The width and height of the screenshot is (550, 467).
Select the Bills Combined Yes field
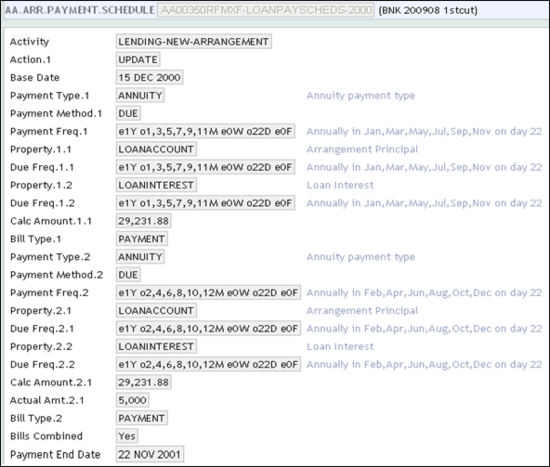pyautogui.click(x=127, y=436)
